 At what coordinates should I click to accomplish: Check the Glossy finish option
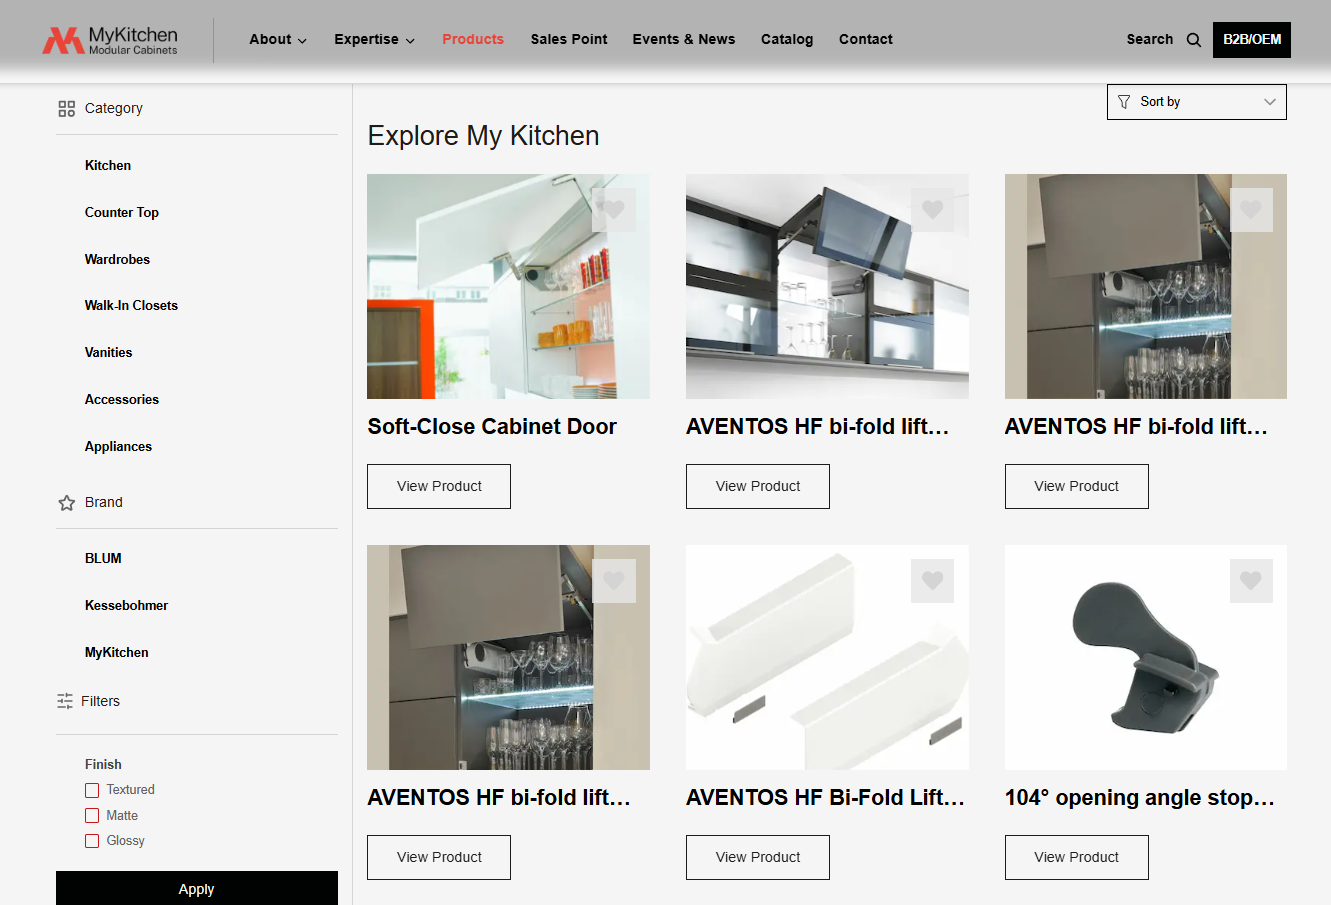tap(92, 841)
